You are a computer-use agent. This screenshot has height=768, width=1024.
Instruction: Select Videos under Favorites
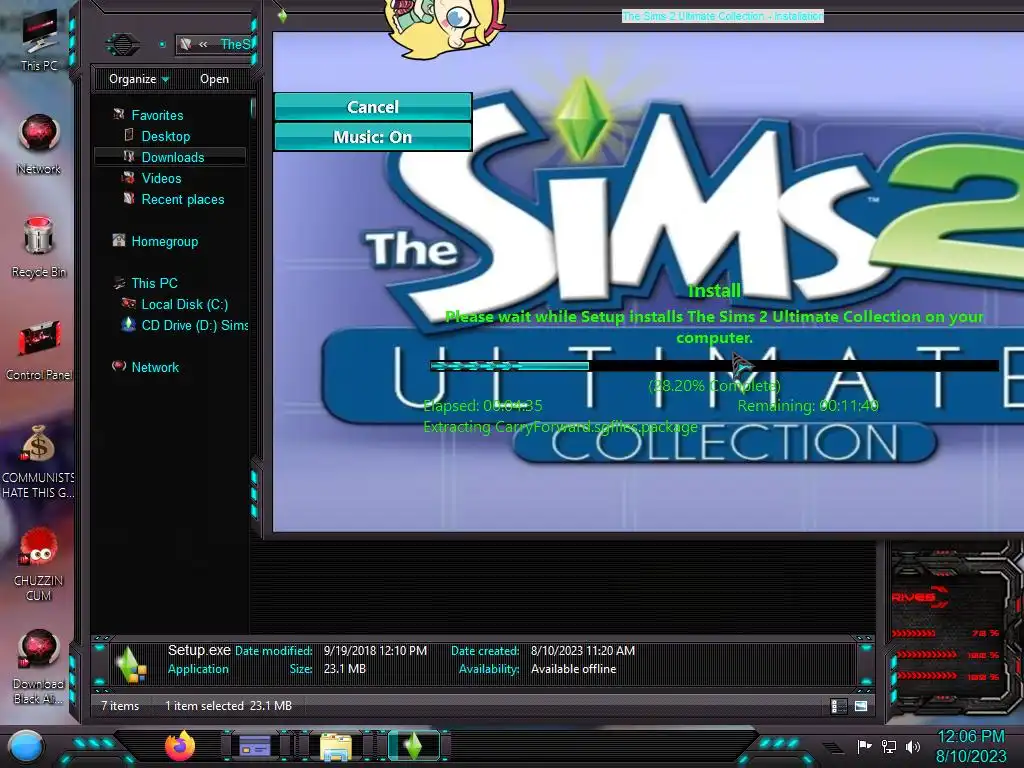click(161, 178)
